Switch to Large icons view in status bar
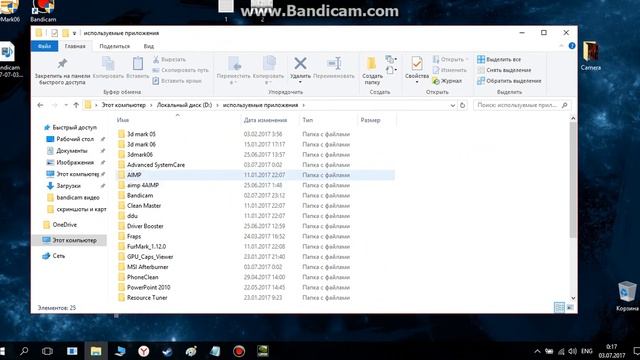Screen dimensions: 640x360 570,307
